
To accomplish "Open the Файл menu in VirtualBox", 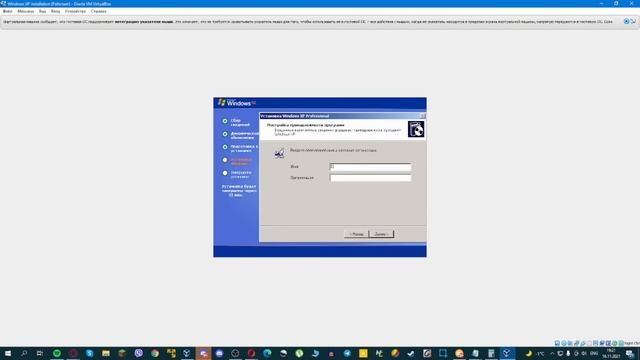I will point(7,11).
